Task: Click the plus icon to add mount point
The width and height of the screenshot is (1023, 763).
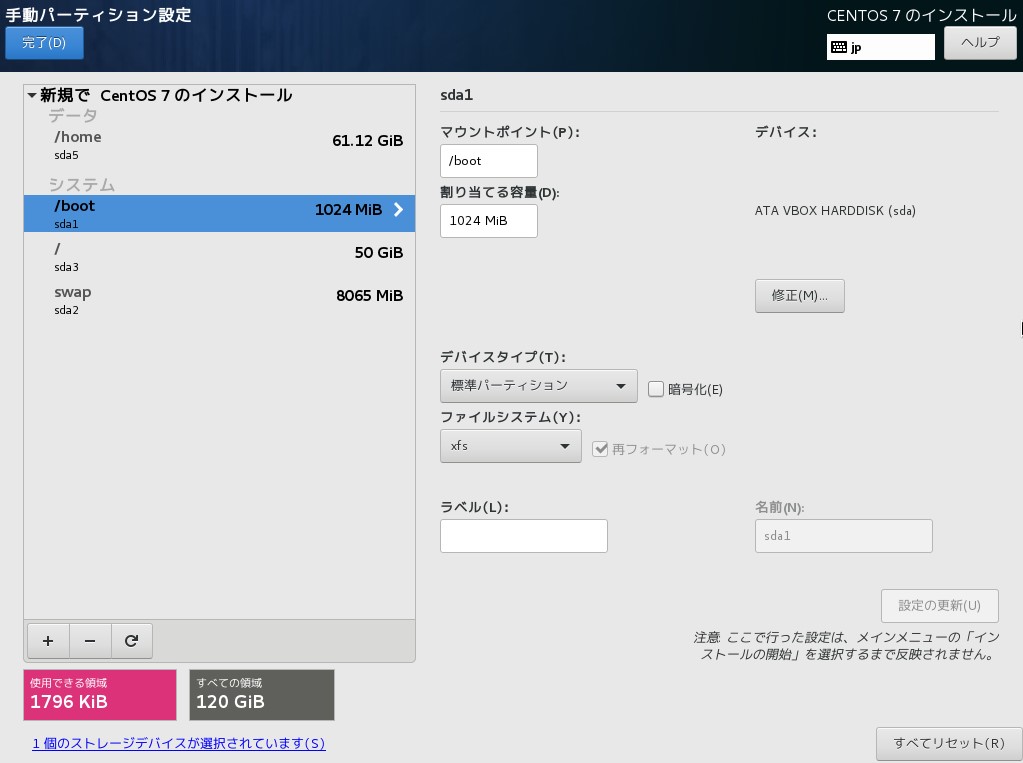Action: coord(48,641)
